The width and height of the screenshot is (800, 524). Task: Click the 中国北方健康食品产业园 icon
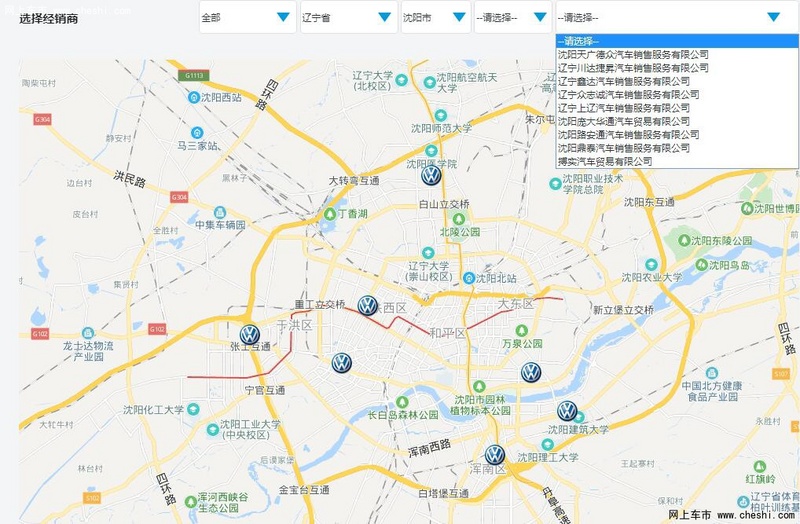coord(712,373)
